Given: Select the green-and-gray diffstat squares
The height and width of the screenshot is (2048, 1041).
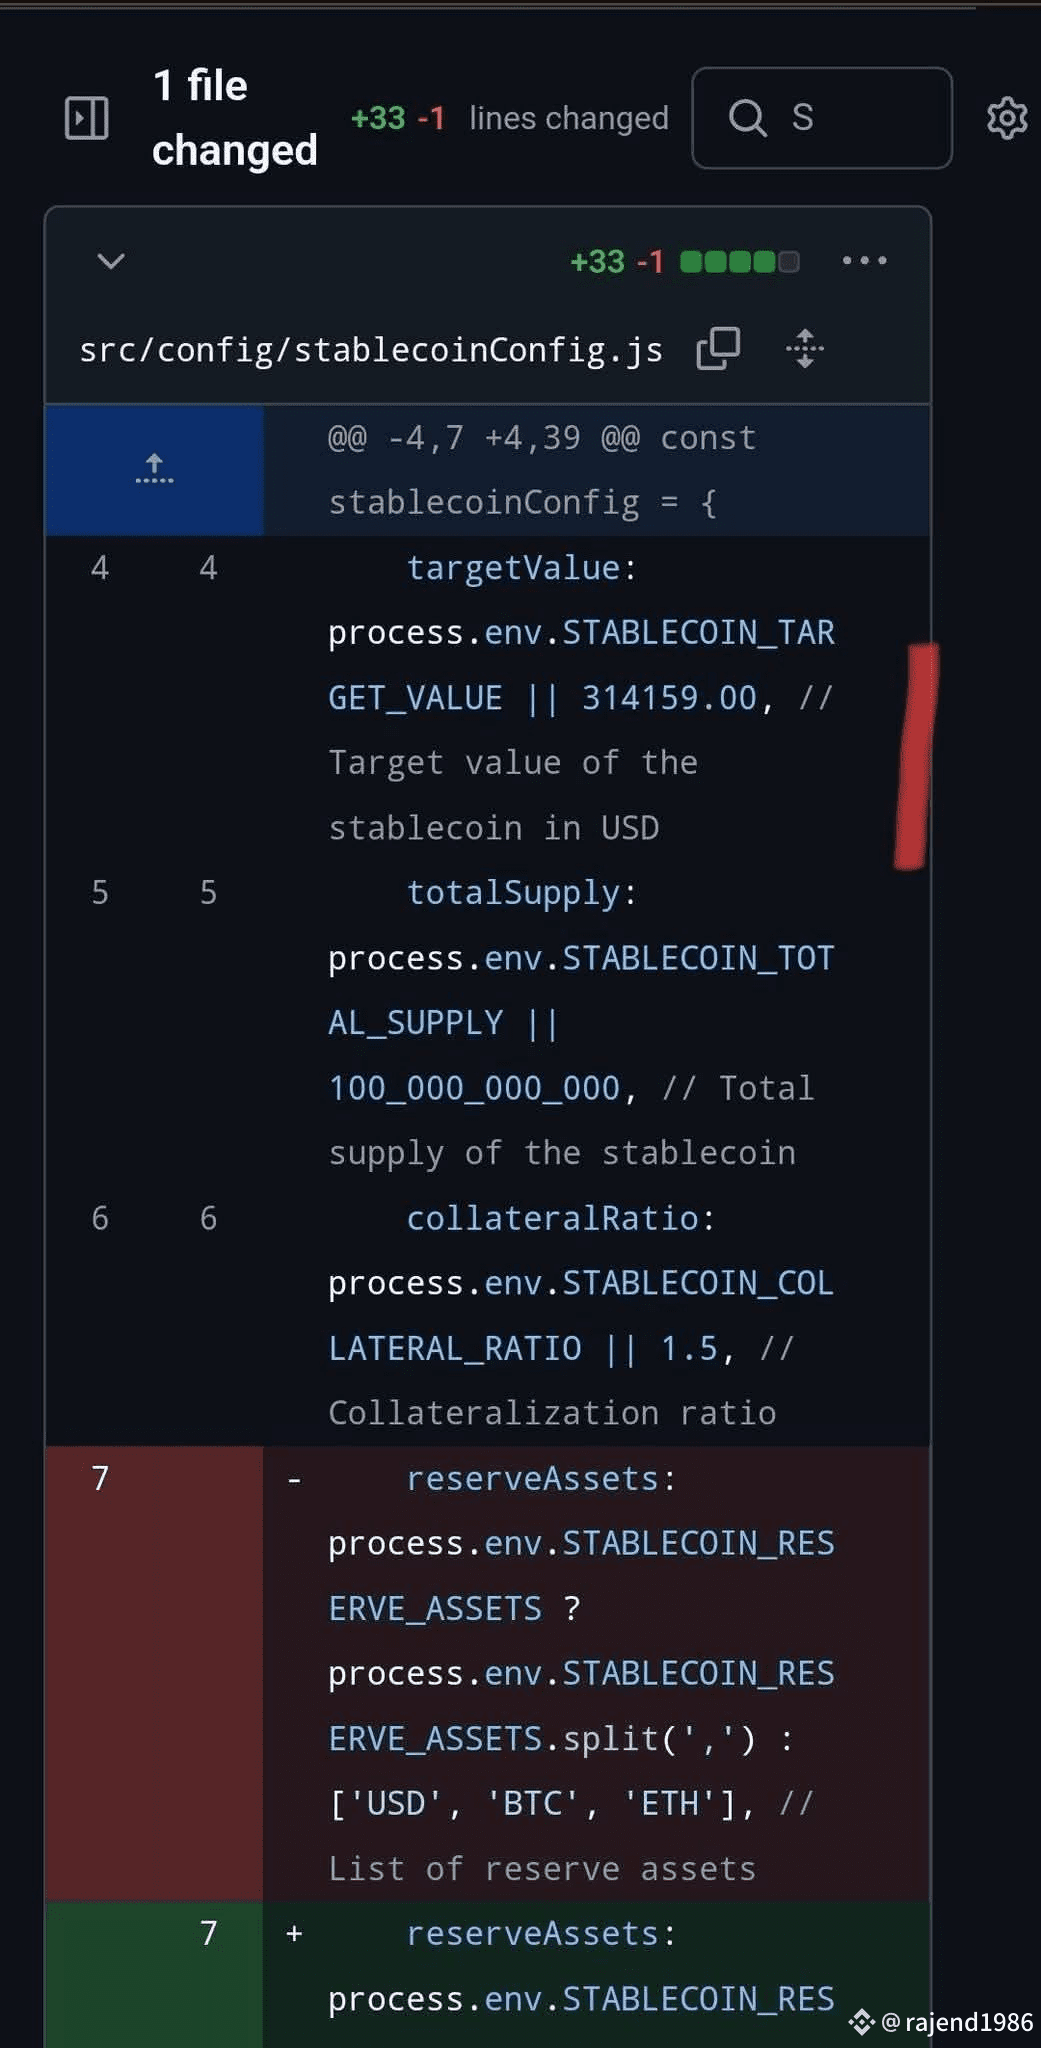Looking at the screenshot, I should point(739,262).
